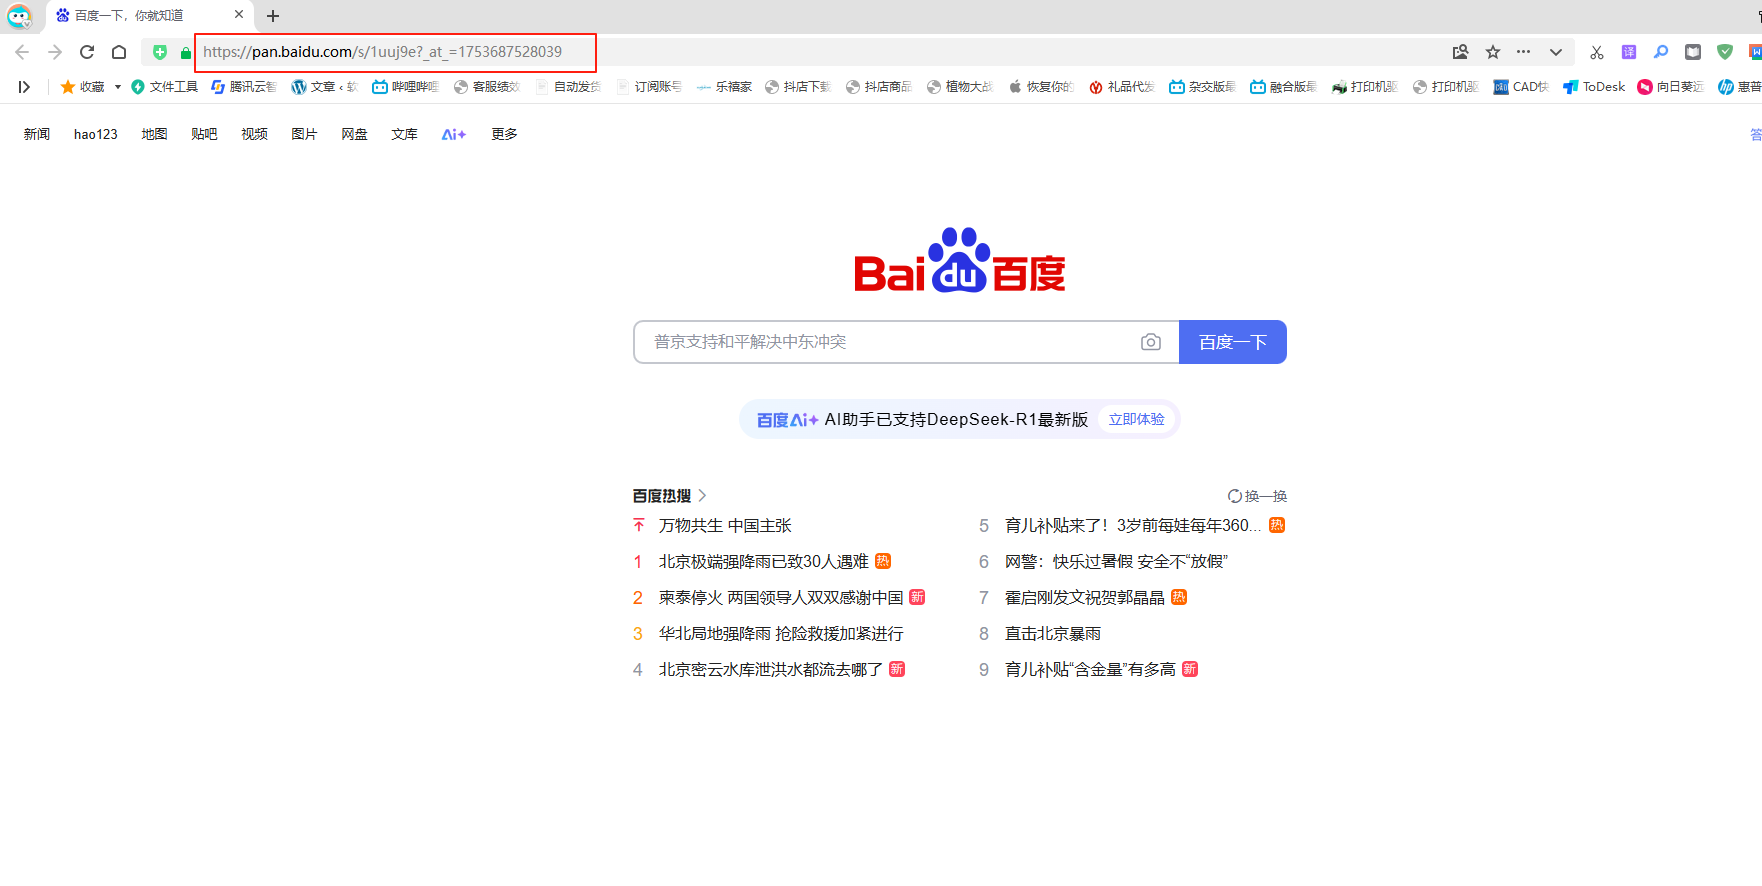Open the 收藏 favorites star bookmark
This screenshot has width=1762, height=886.
[x=83, y=87]
